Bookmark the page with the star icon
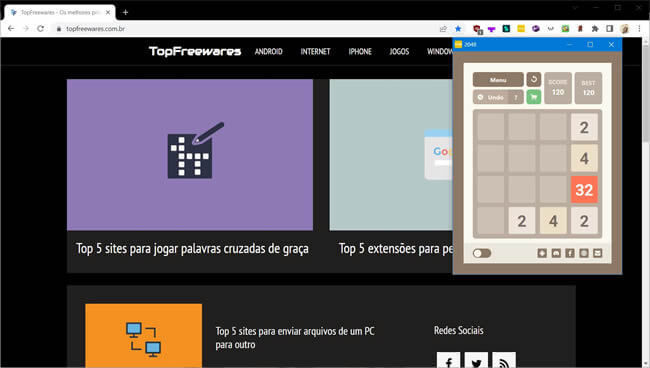 458,29
